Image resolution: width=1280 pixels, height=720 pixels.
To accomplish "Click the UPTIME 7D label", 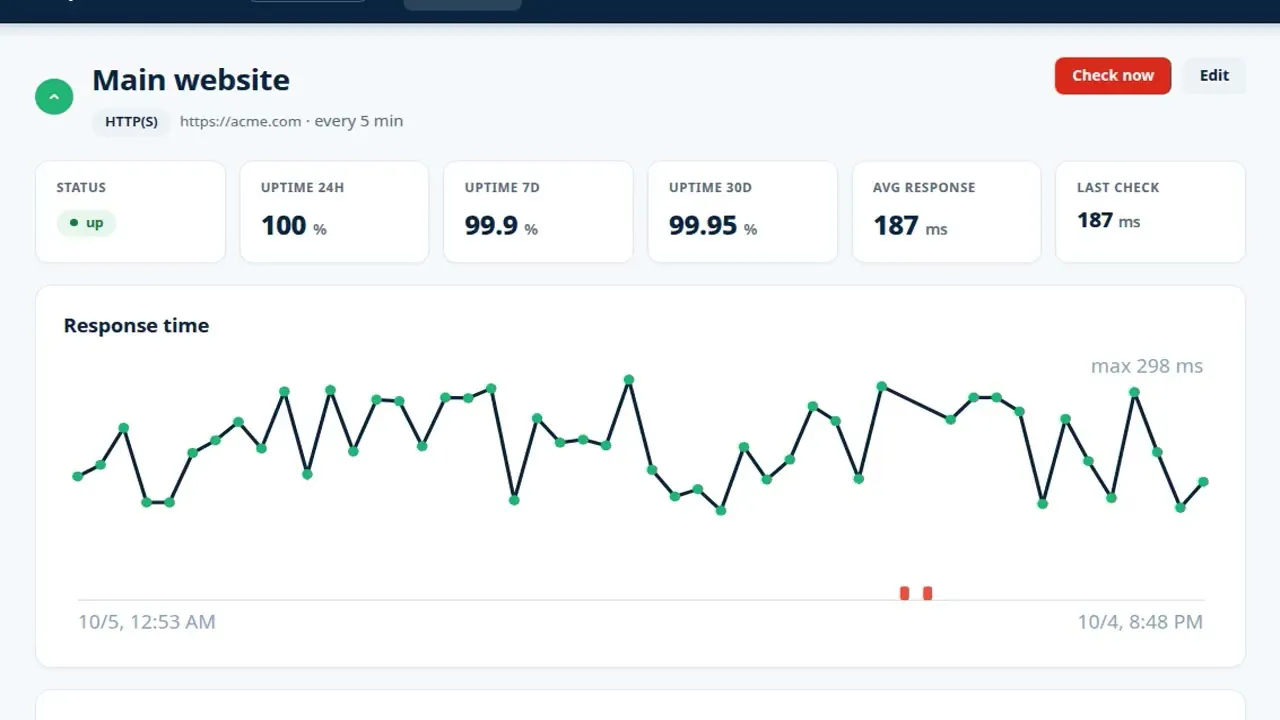I will coord(502,187).
